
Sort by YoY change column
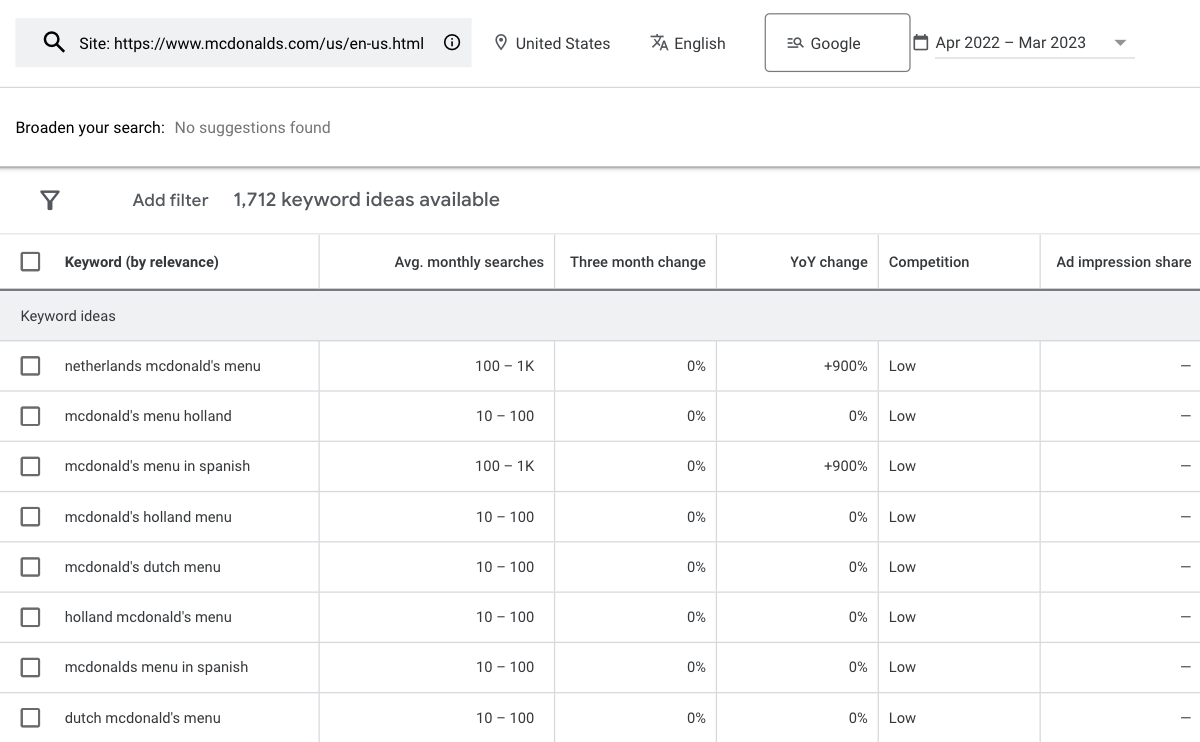[x=829, y=262]
